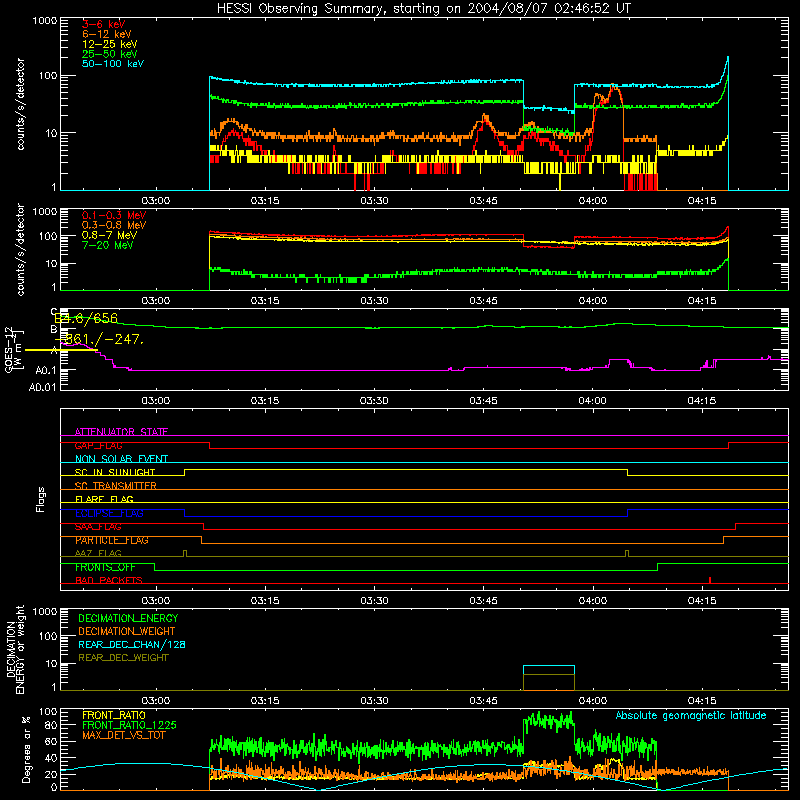This screenshot has height=800, width=800.
Task: Click the 03:30 tick under the MeV panel
Action: (x=374, y=301)
